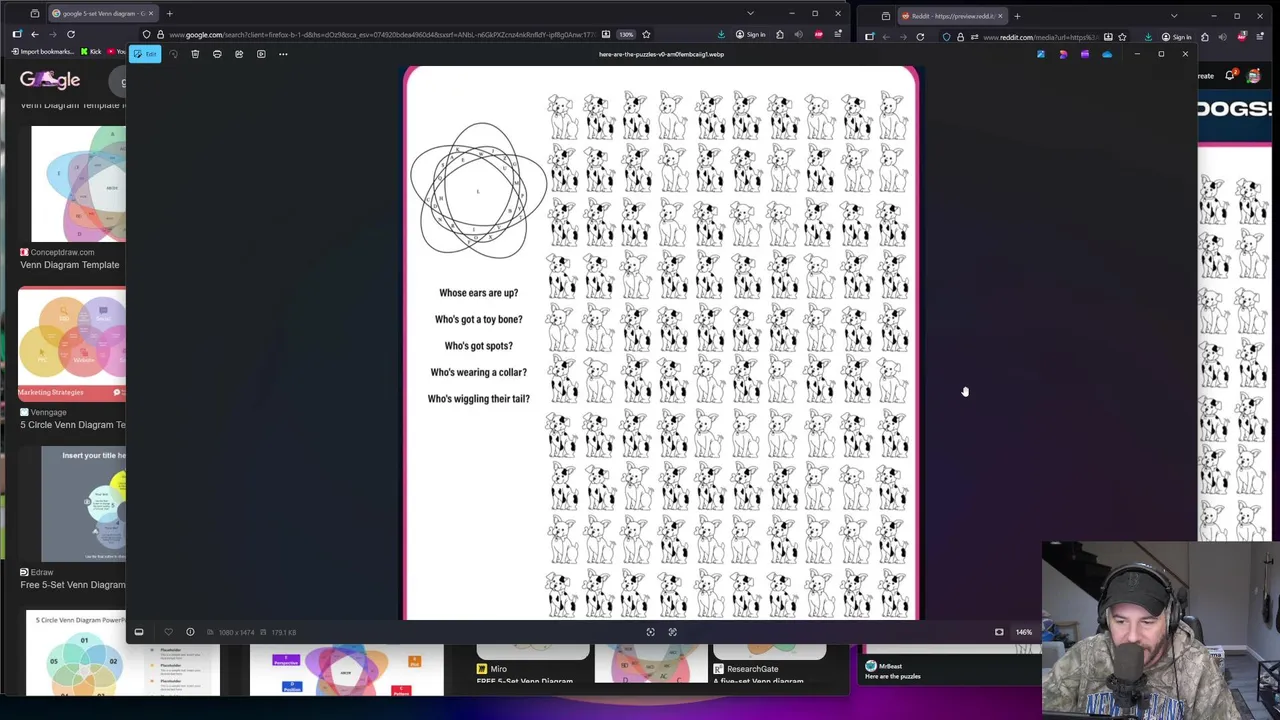Open Conceptdraw Venn Diagram Template result
This screenshot has width=1280, height=720.
69,265
